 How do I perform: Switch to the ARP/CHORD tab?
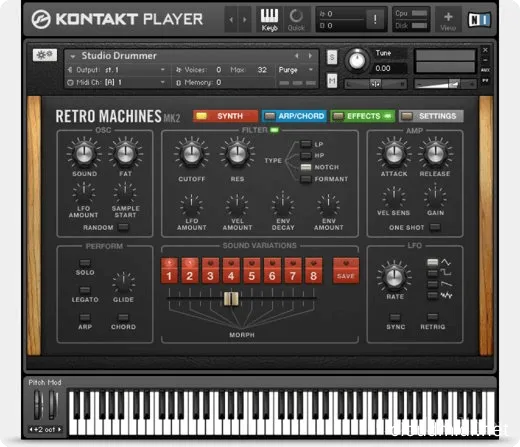click(294, 116)
